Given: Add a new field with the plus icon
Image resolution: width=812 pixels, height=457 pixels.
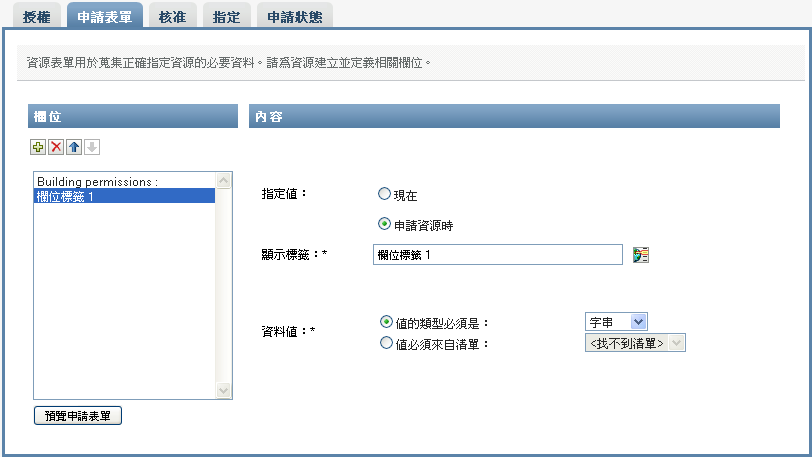Looking at the screenshot, I should (x=38, y=147).
